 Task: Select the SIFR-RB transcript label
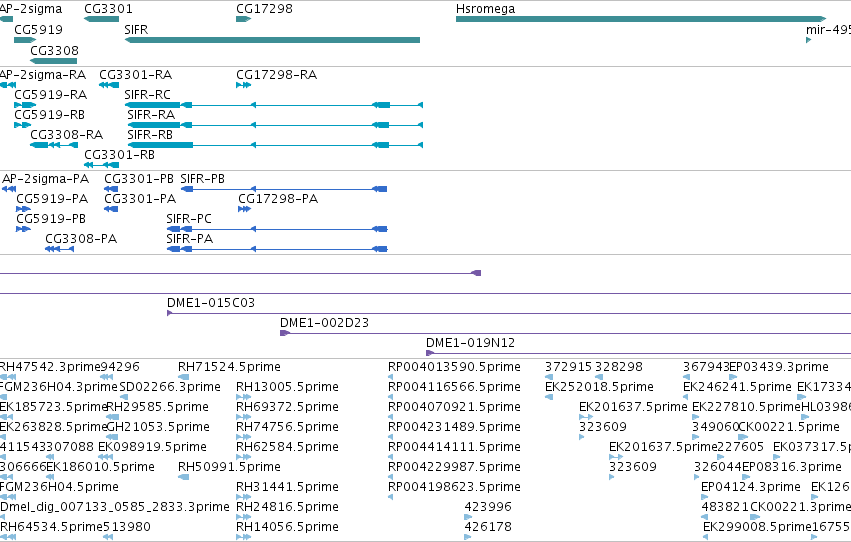[x=150, y=135]
